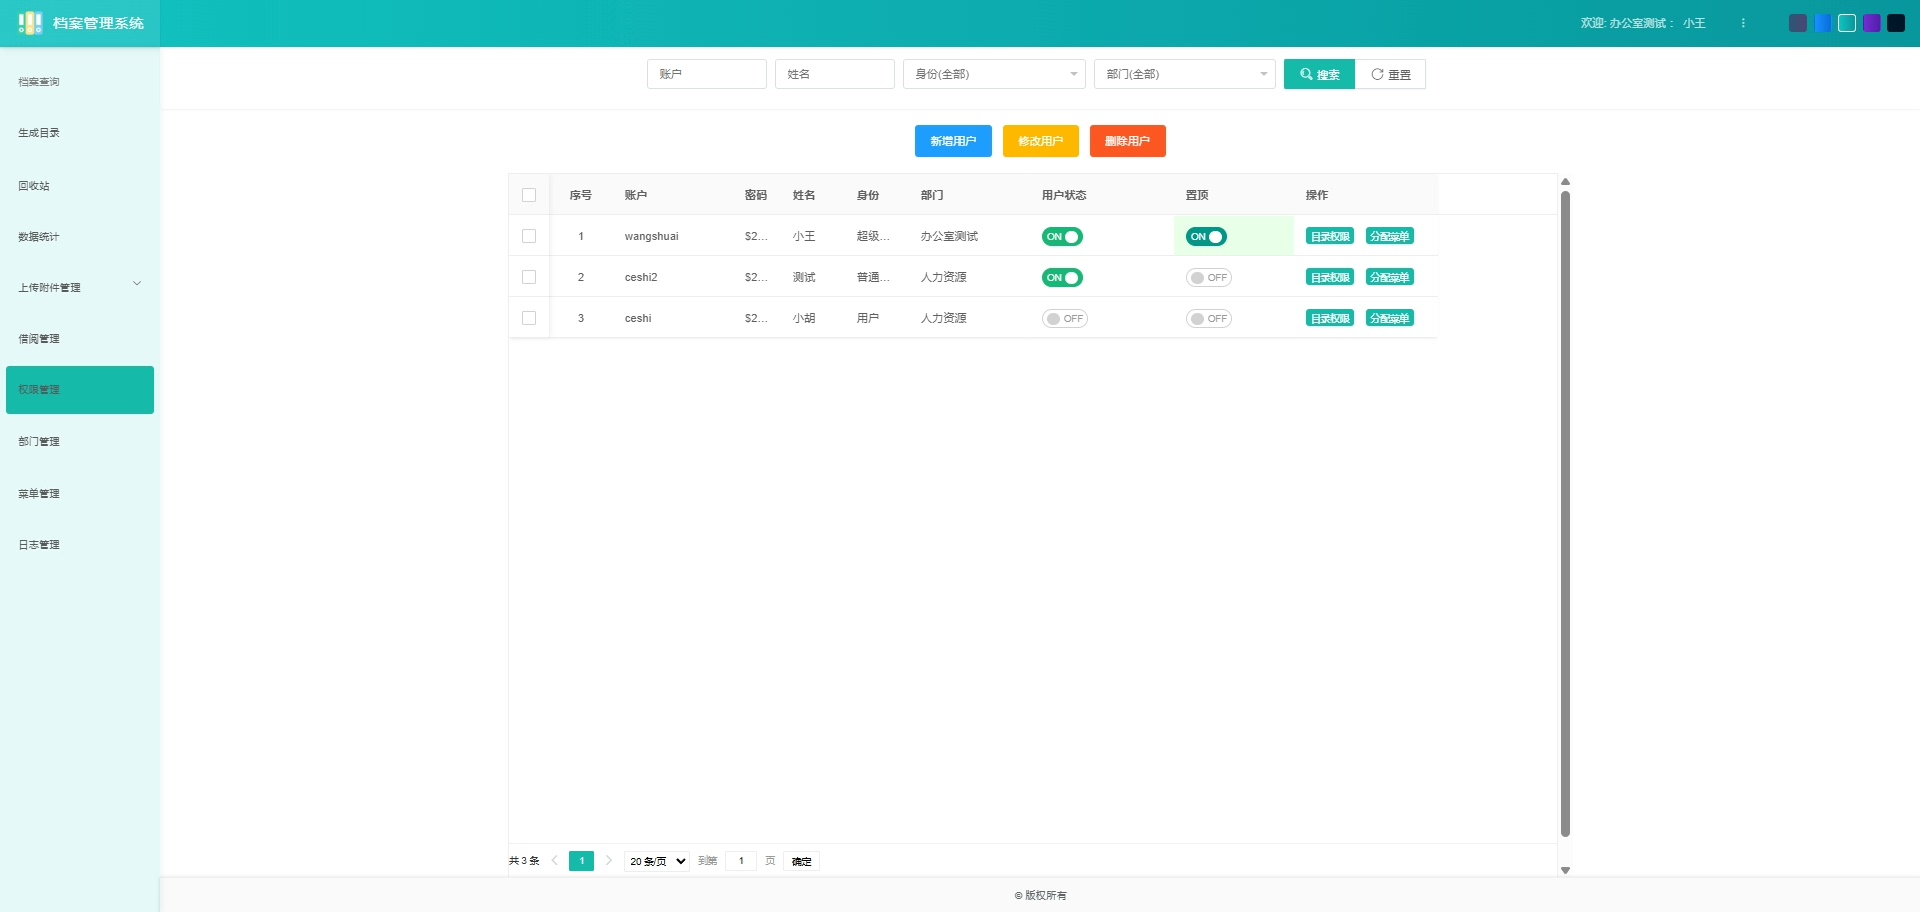Check the row checkbox for ceshi

(x=529, y=318)
